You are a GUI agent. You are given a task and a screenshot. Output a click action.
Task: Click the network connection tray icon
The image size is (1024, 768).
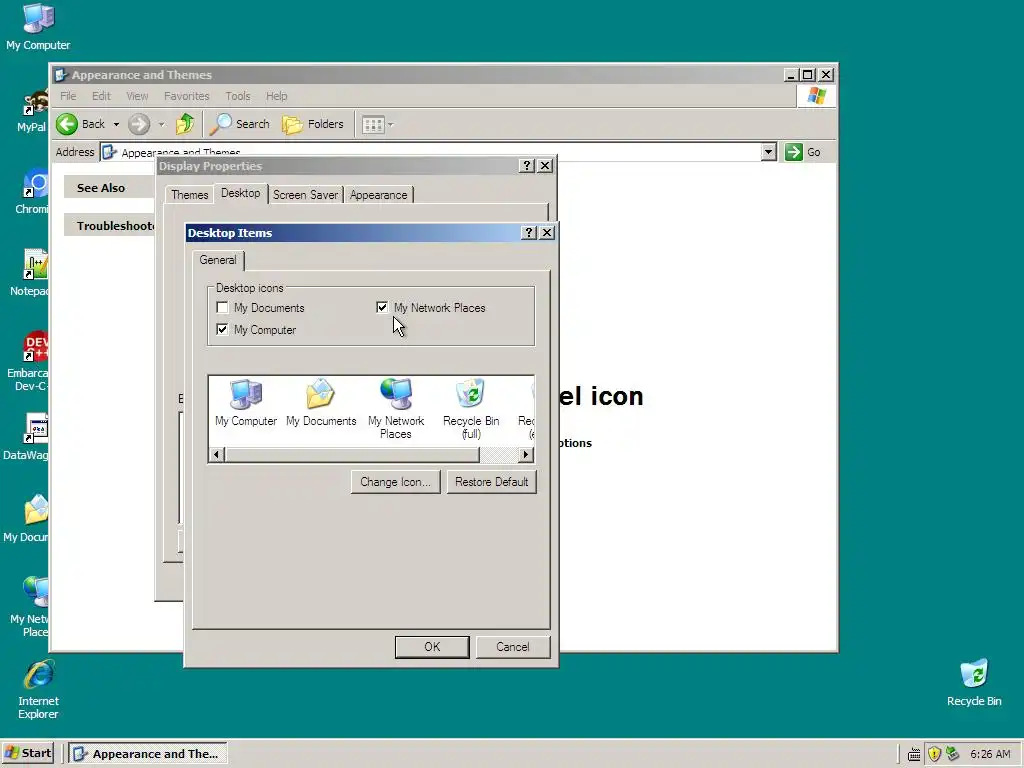point(952,754)
